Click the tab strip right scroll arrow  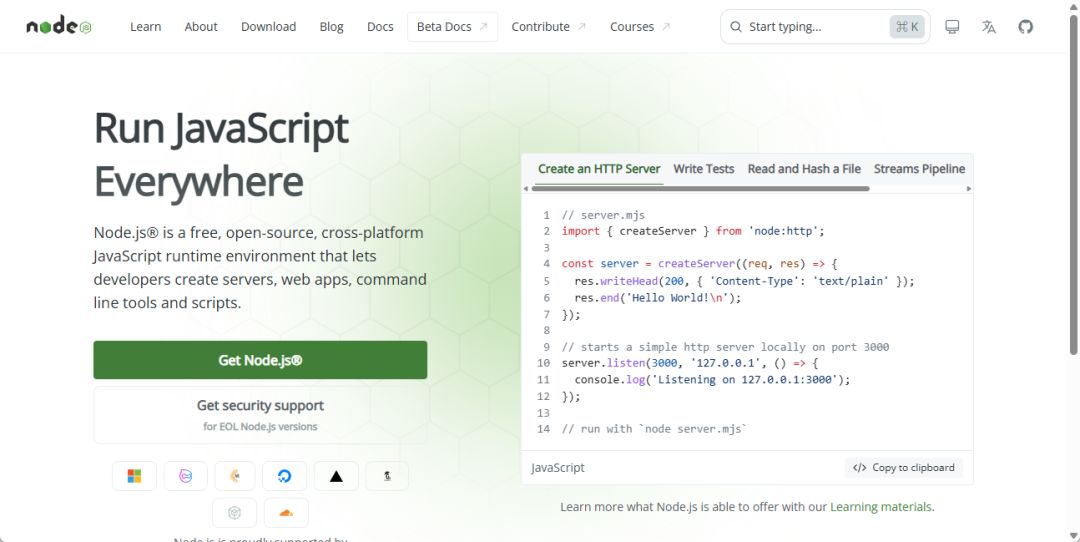[x=969, y=189]
